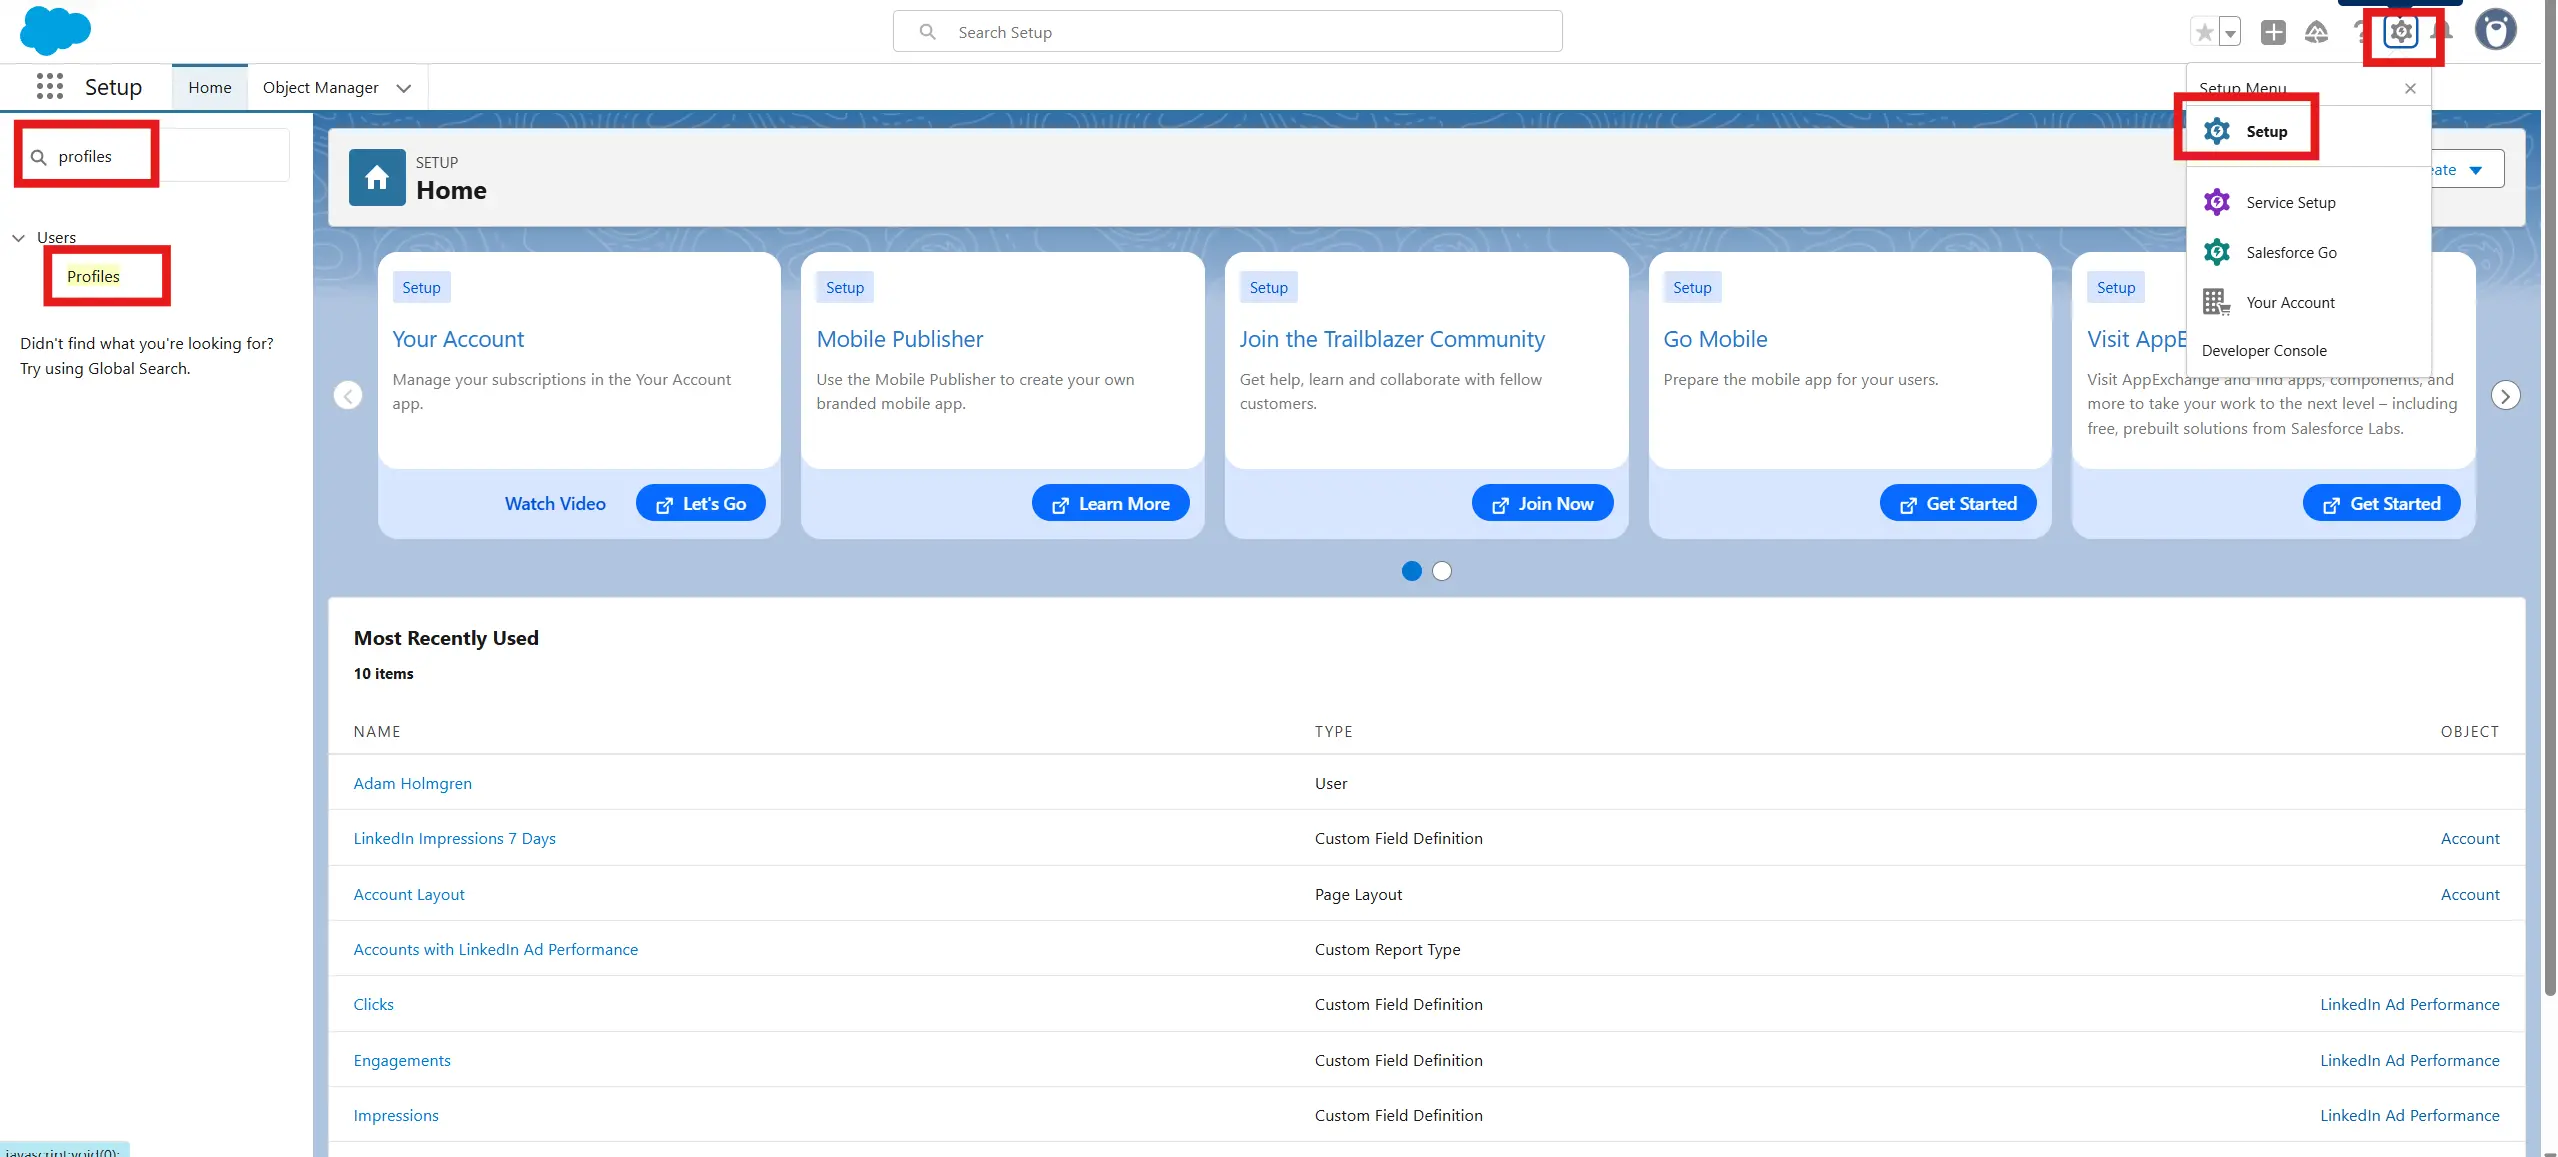2558x1157 pixels.
Task: Choose Developer Console menu entry
Action: tap(2264, 351)
